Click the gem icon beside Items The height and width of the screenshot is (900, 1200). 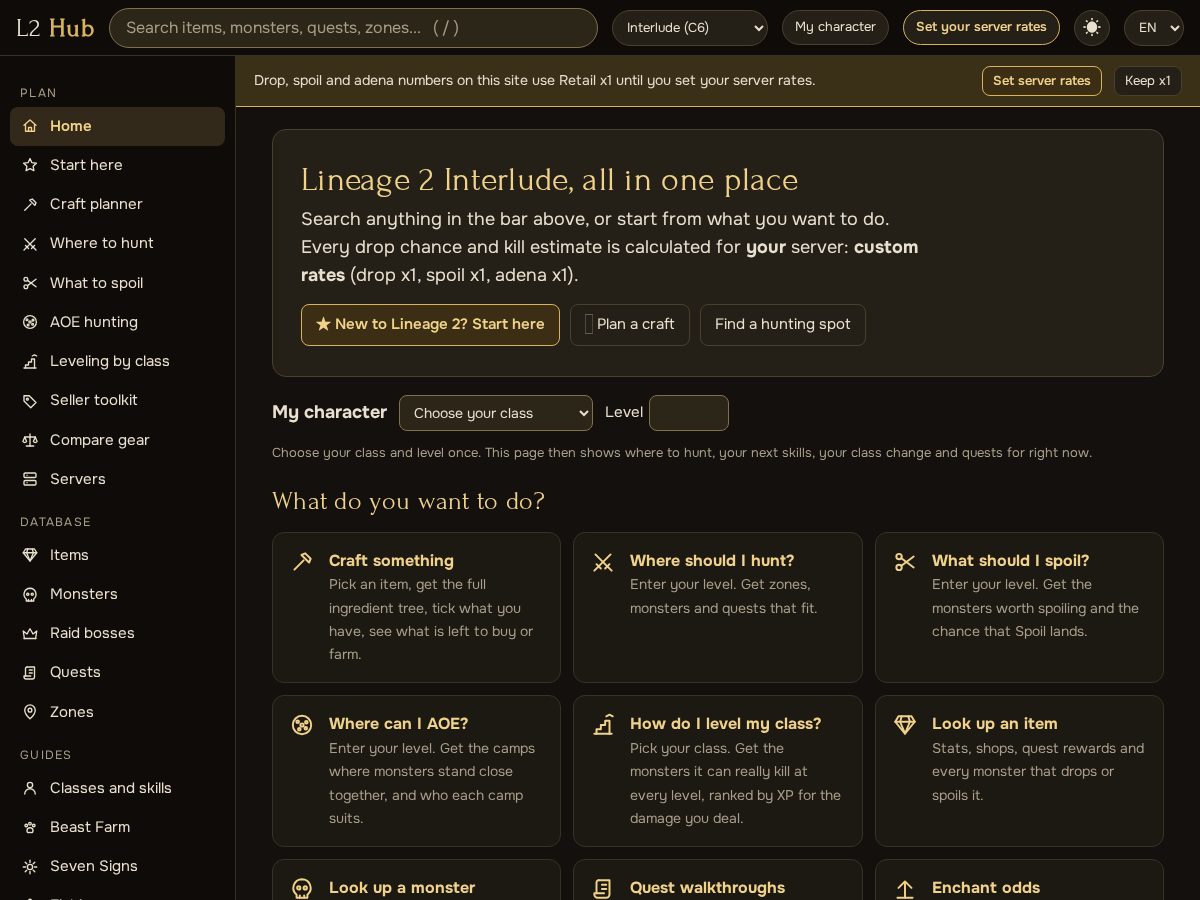pos(30,555)
